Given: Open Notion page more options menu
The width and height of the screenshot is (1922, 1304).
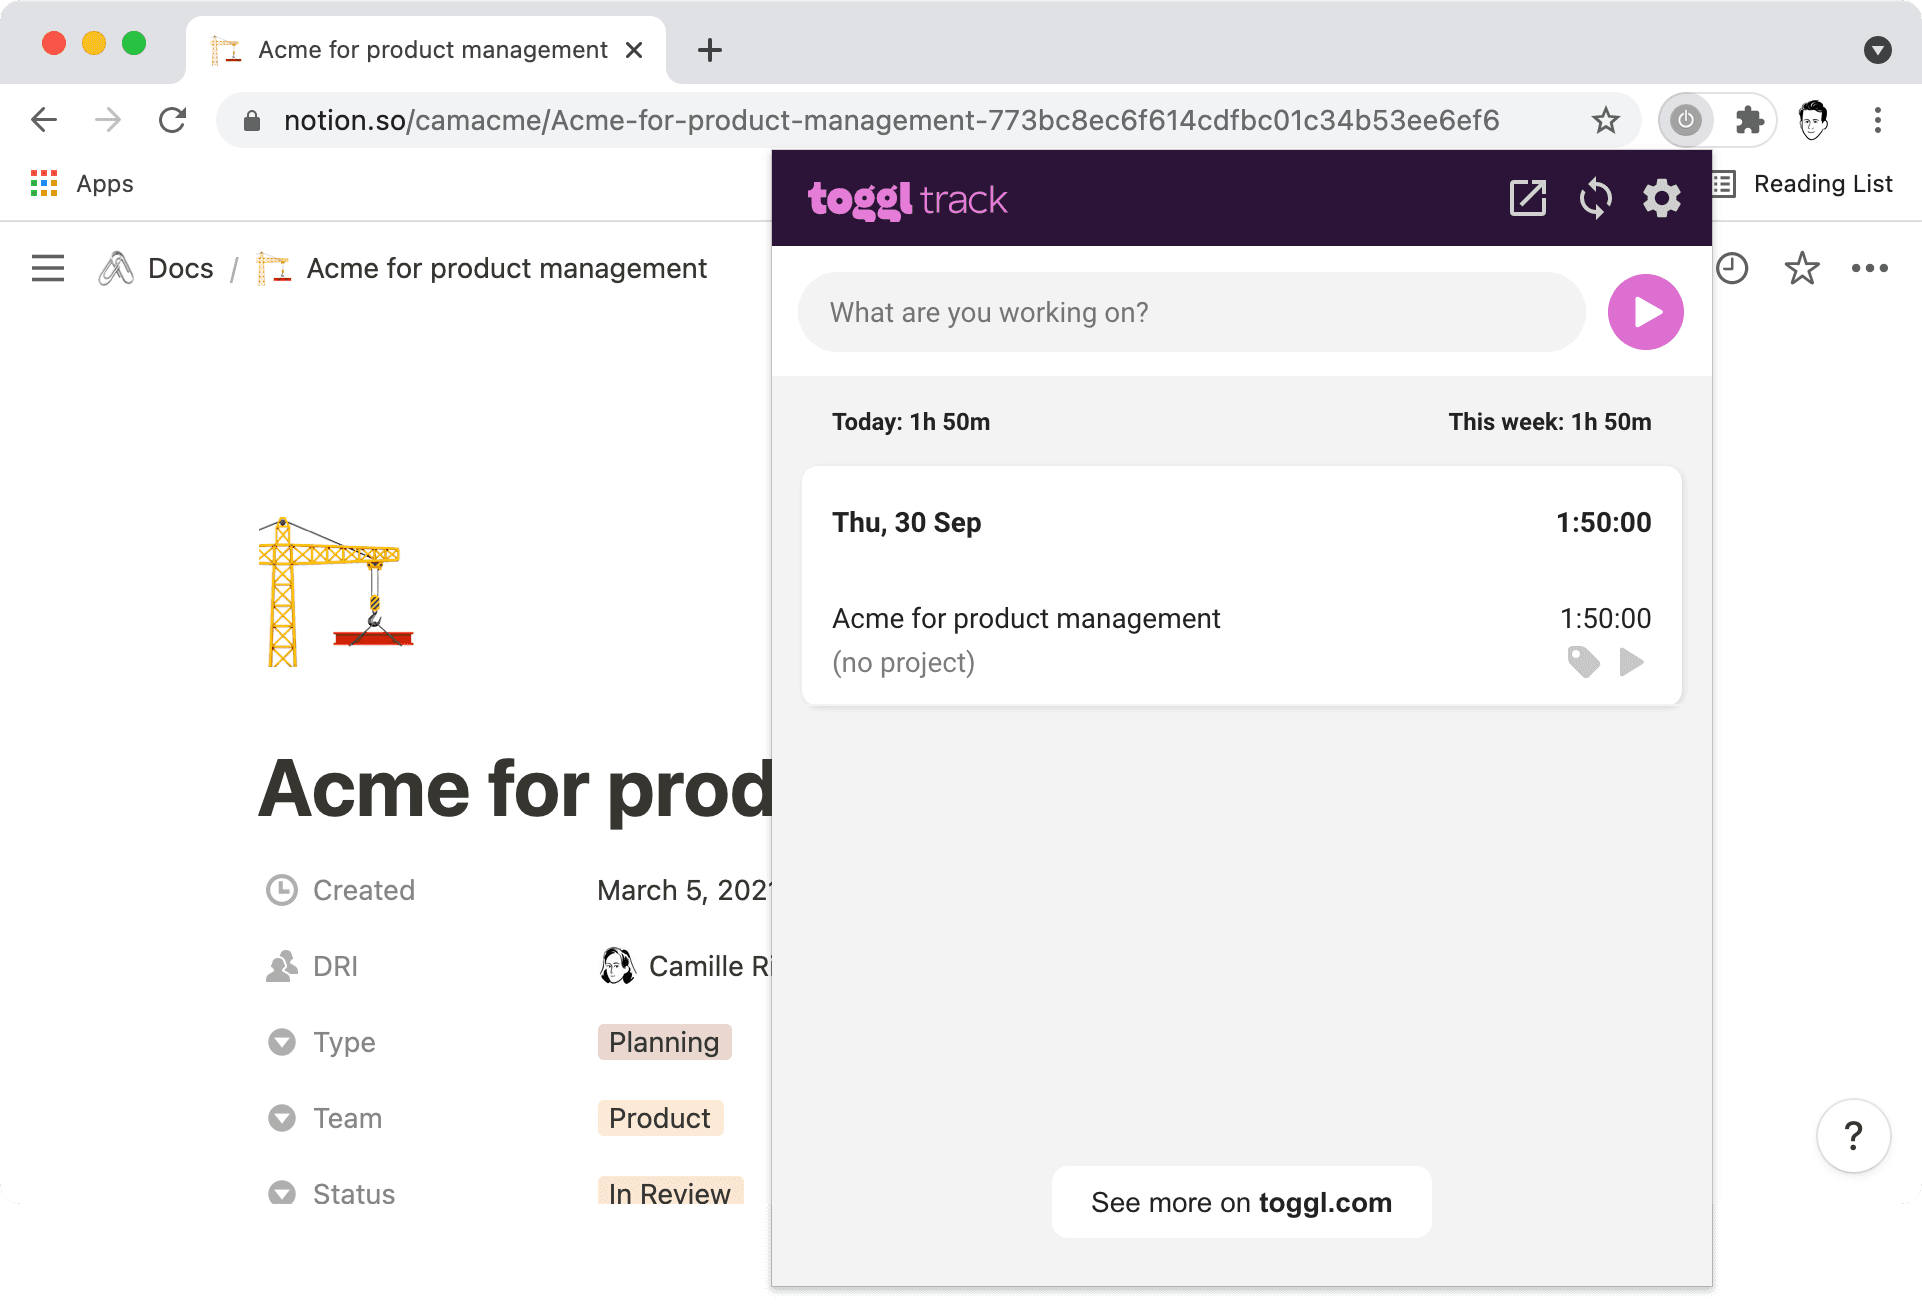Looking at the screenshot, I should [x=1869, y=268].
